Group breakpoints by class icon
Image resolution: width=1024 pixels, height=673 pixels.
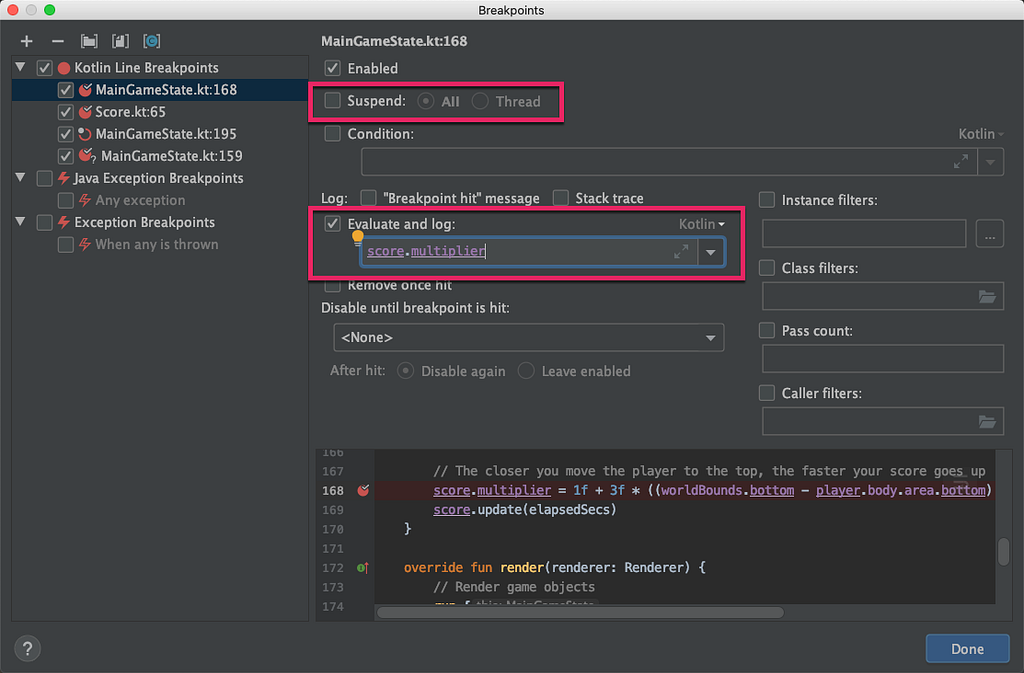[x=152, y=41]
